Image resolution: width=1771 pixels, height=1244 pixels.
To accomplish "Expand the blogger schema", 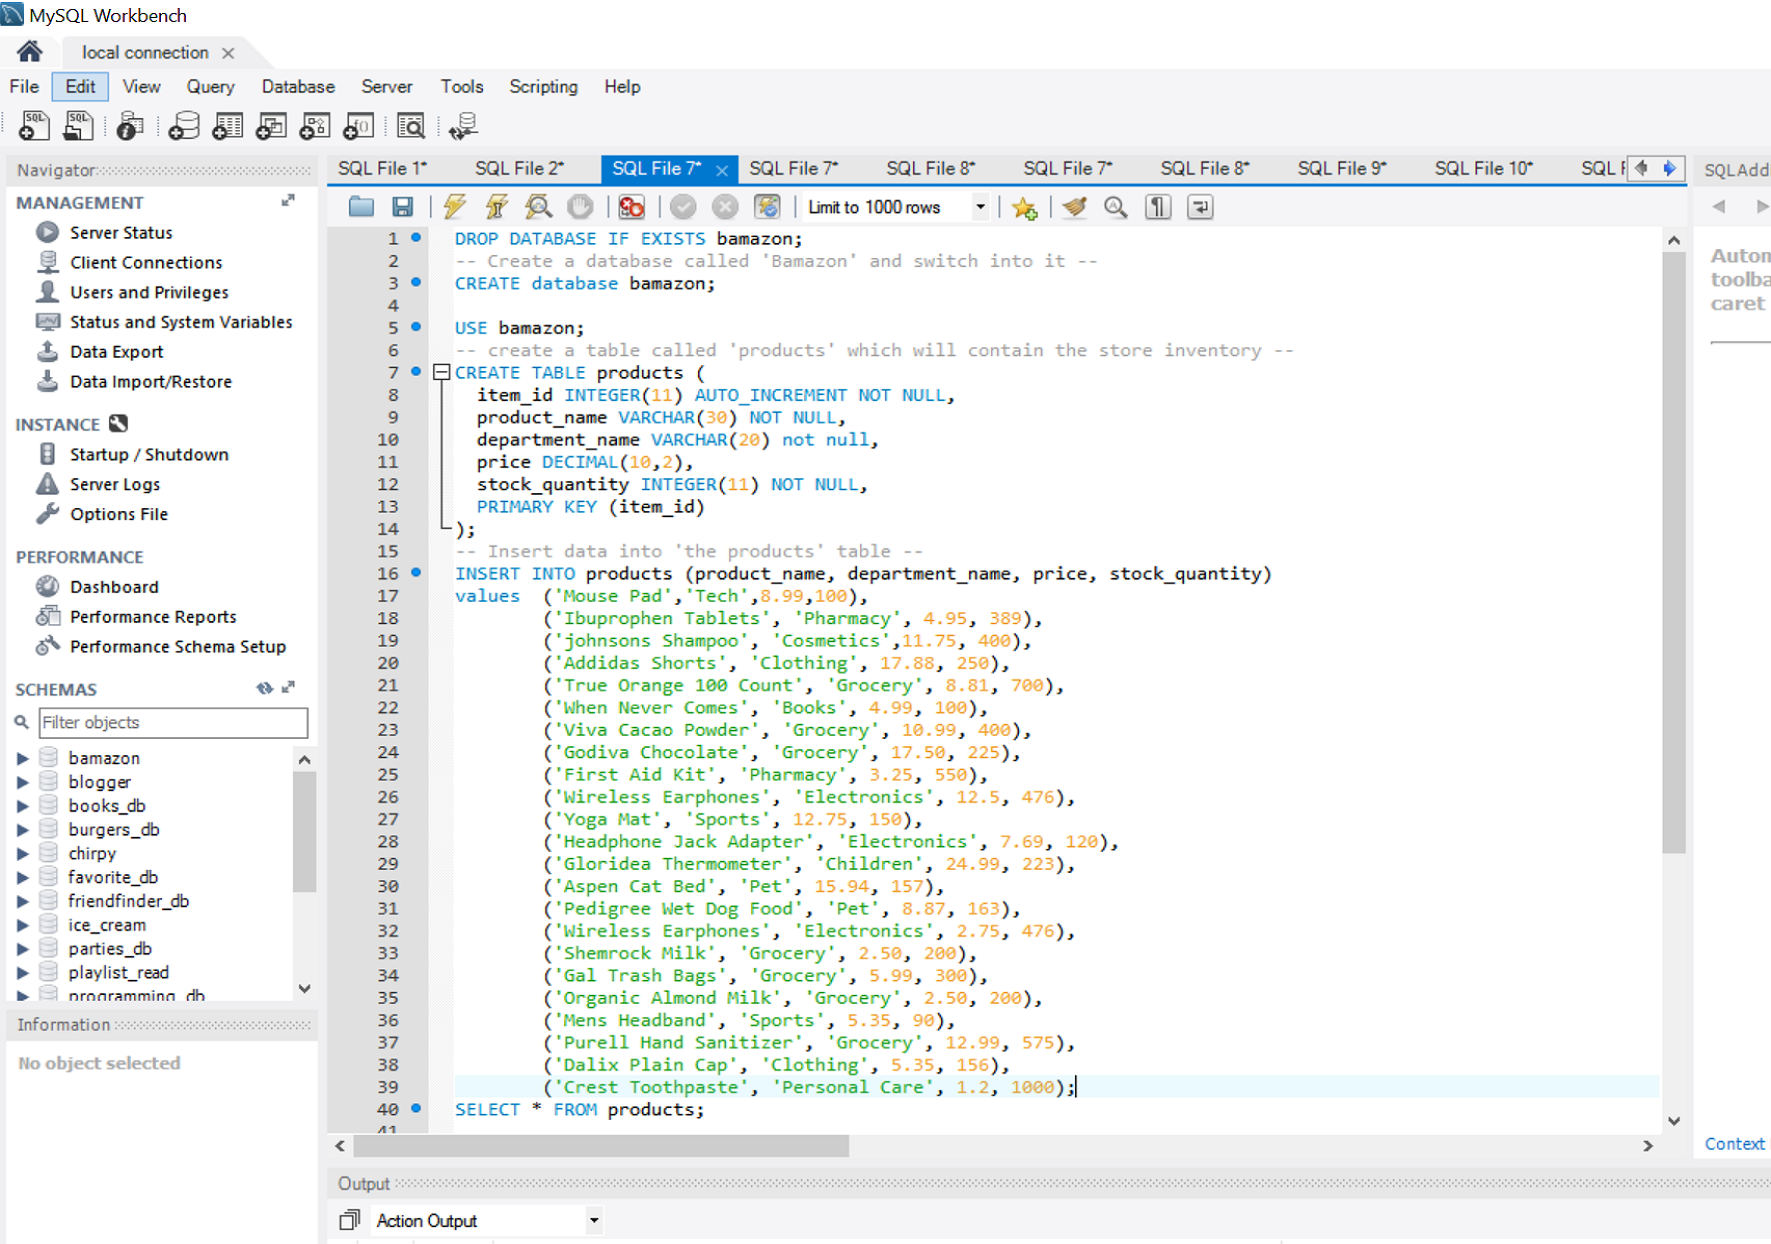I will [22, 782].
